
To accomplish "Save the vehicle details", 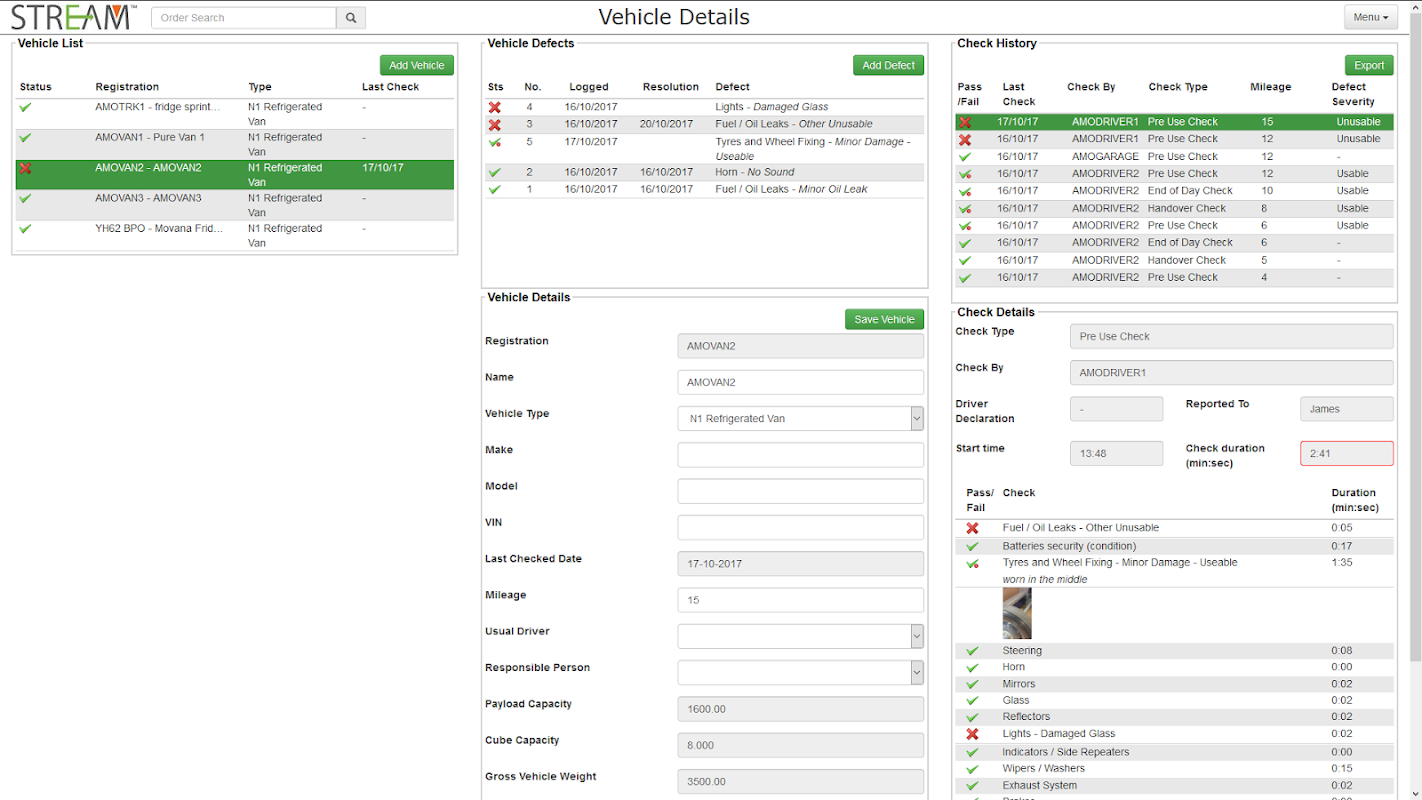I will pos(884,319).
